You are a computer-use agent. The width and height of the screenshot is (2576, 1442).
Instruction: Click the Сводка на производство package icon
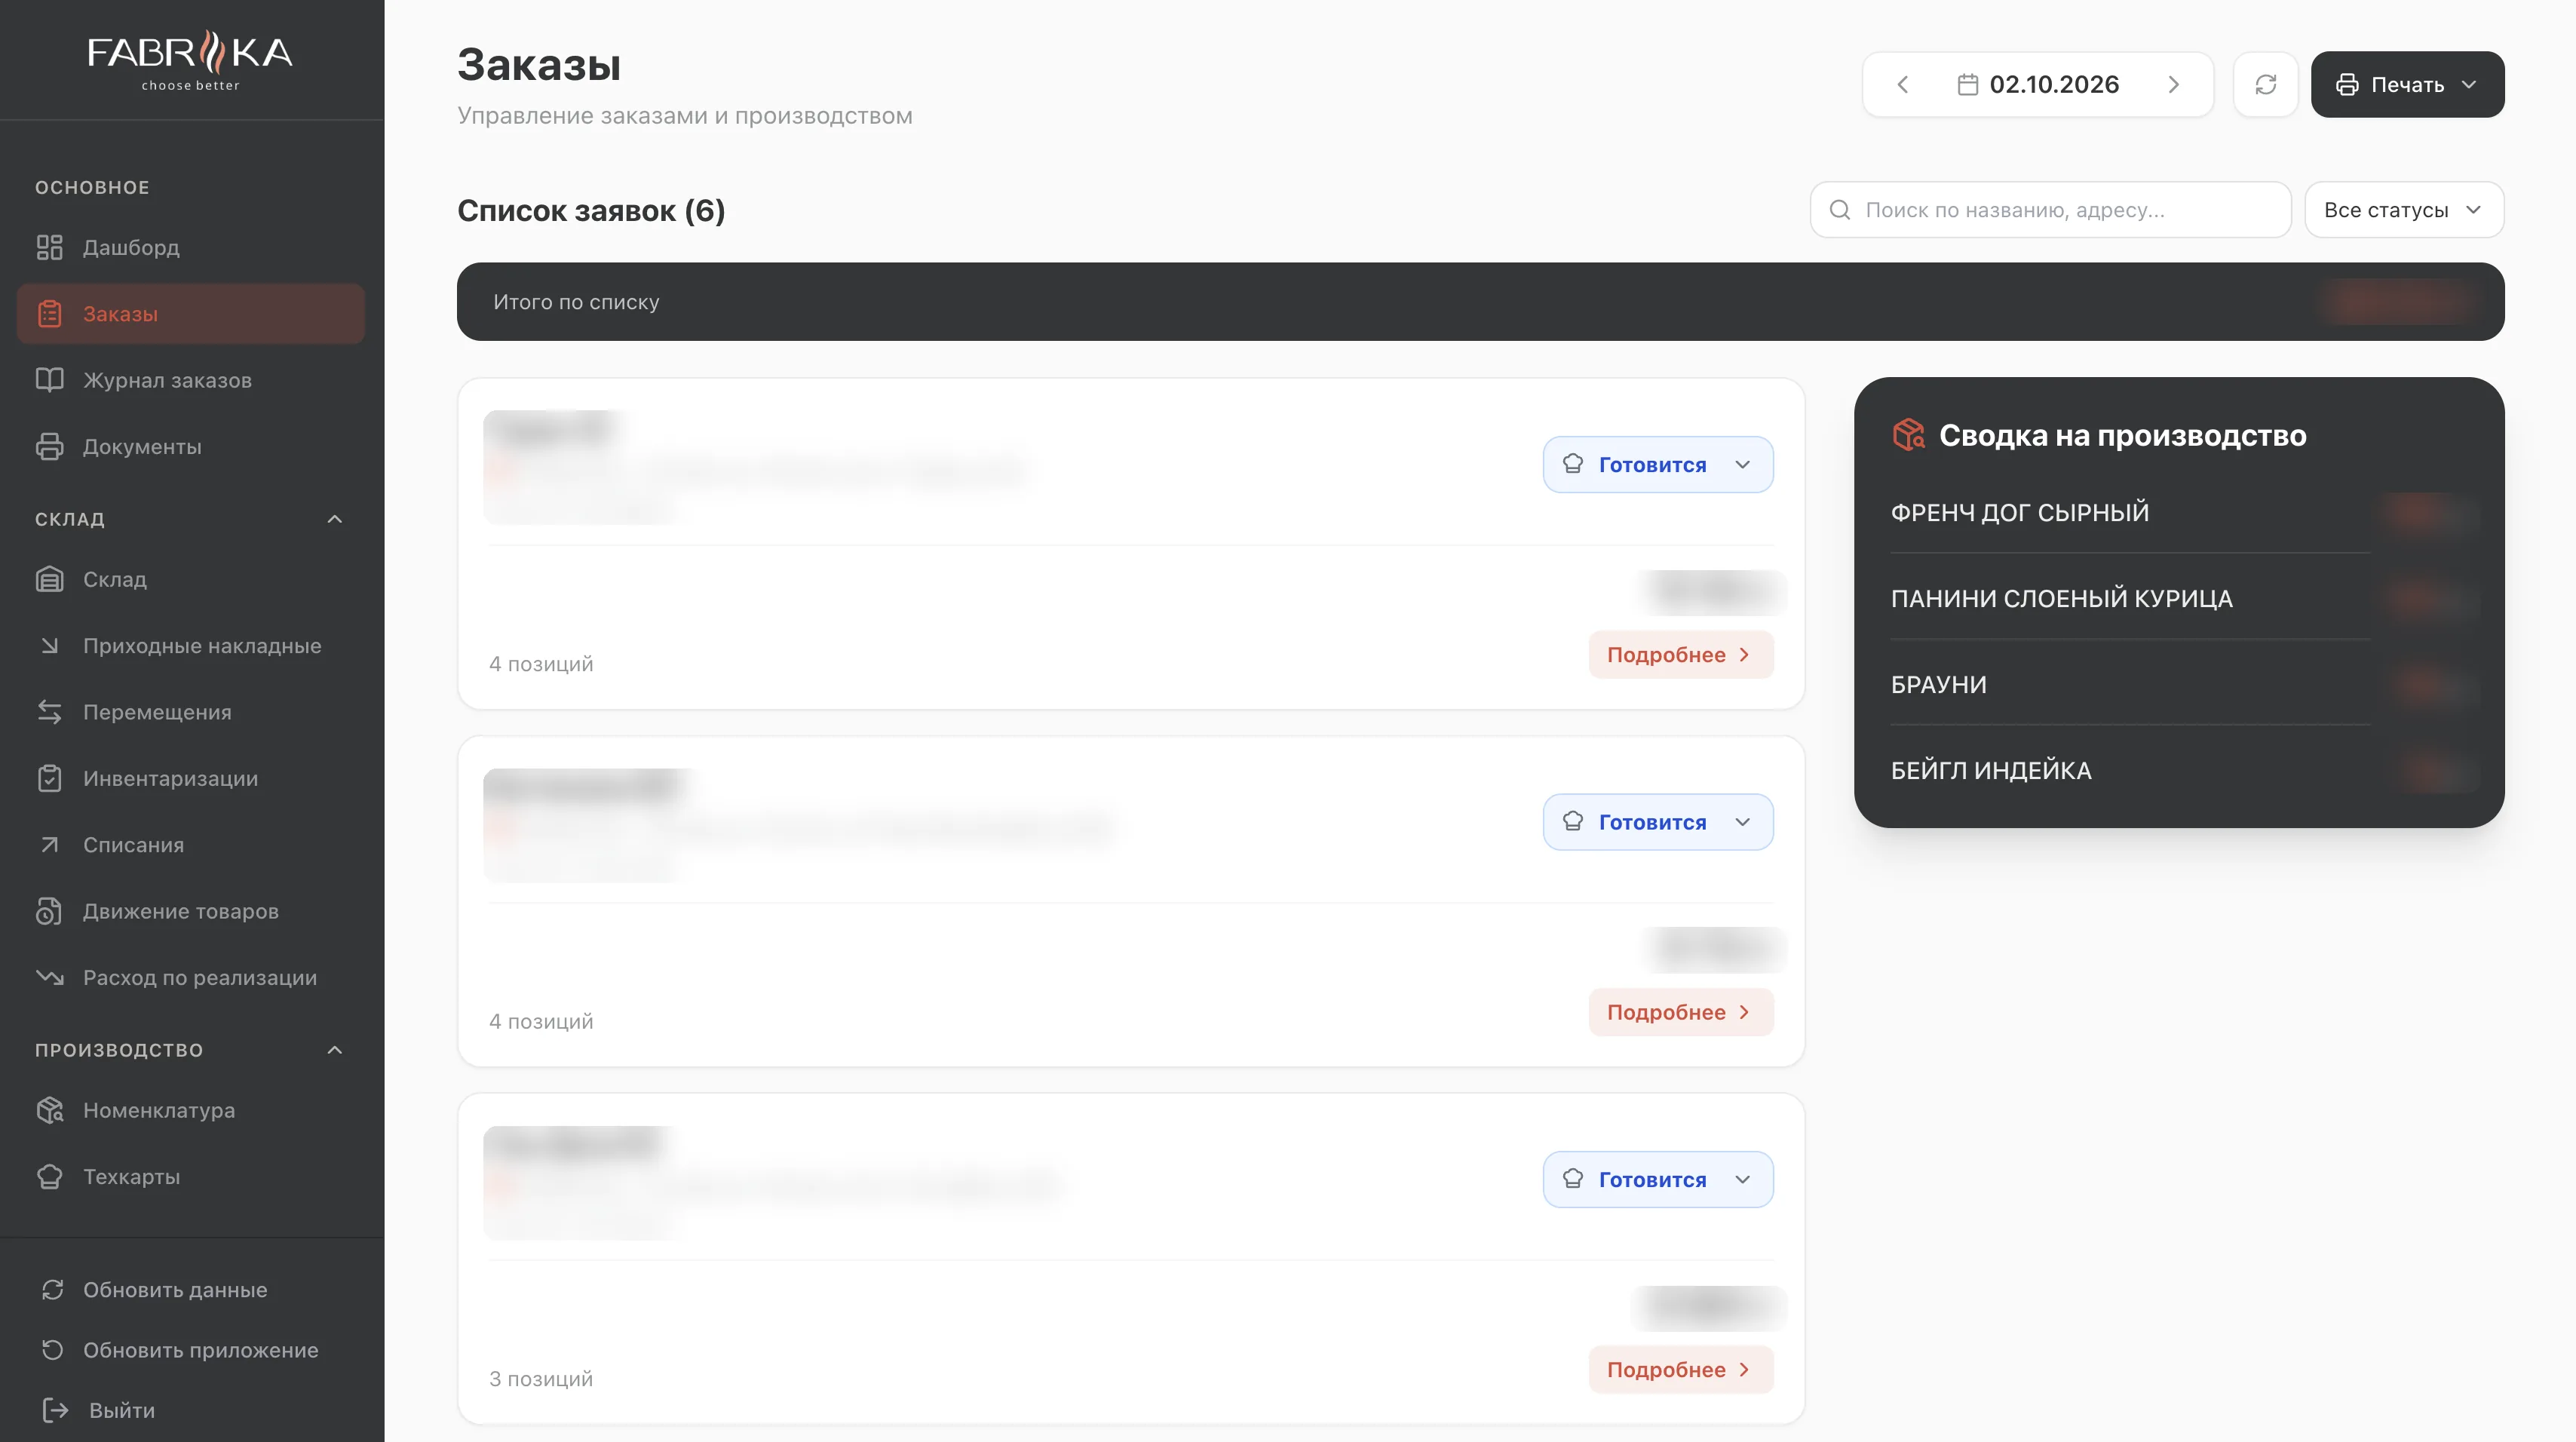coord(1908,435)
